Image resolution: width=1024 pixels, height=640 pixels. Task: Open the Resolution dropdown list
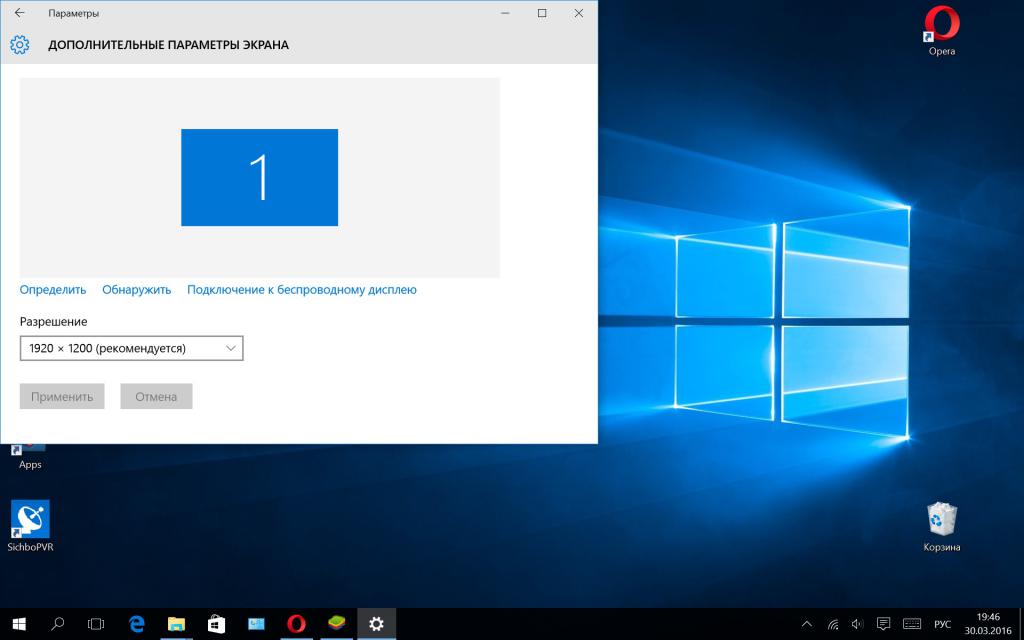click(131, 348)
